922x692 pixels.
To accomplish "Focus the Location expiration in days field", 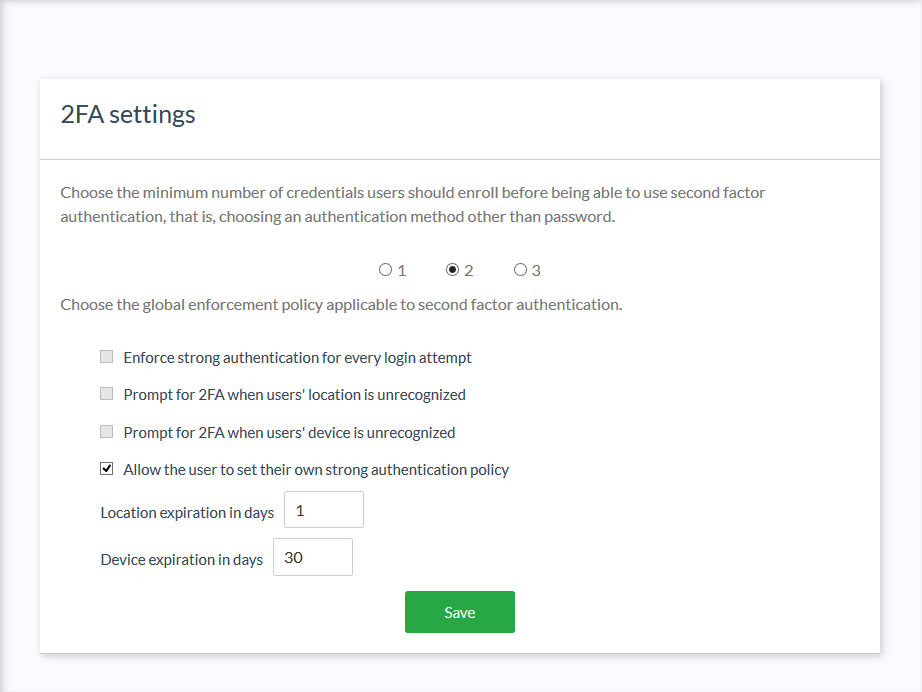I will (323, 509).
